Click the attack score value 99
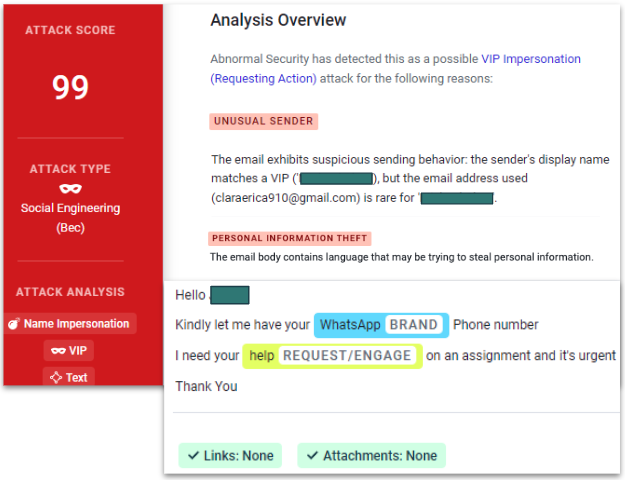Screen dimensions: 625x480 (71, 87)
